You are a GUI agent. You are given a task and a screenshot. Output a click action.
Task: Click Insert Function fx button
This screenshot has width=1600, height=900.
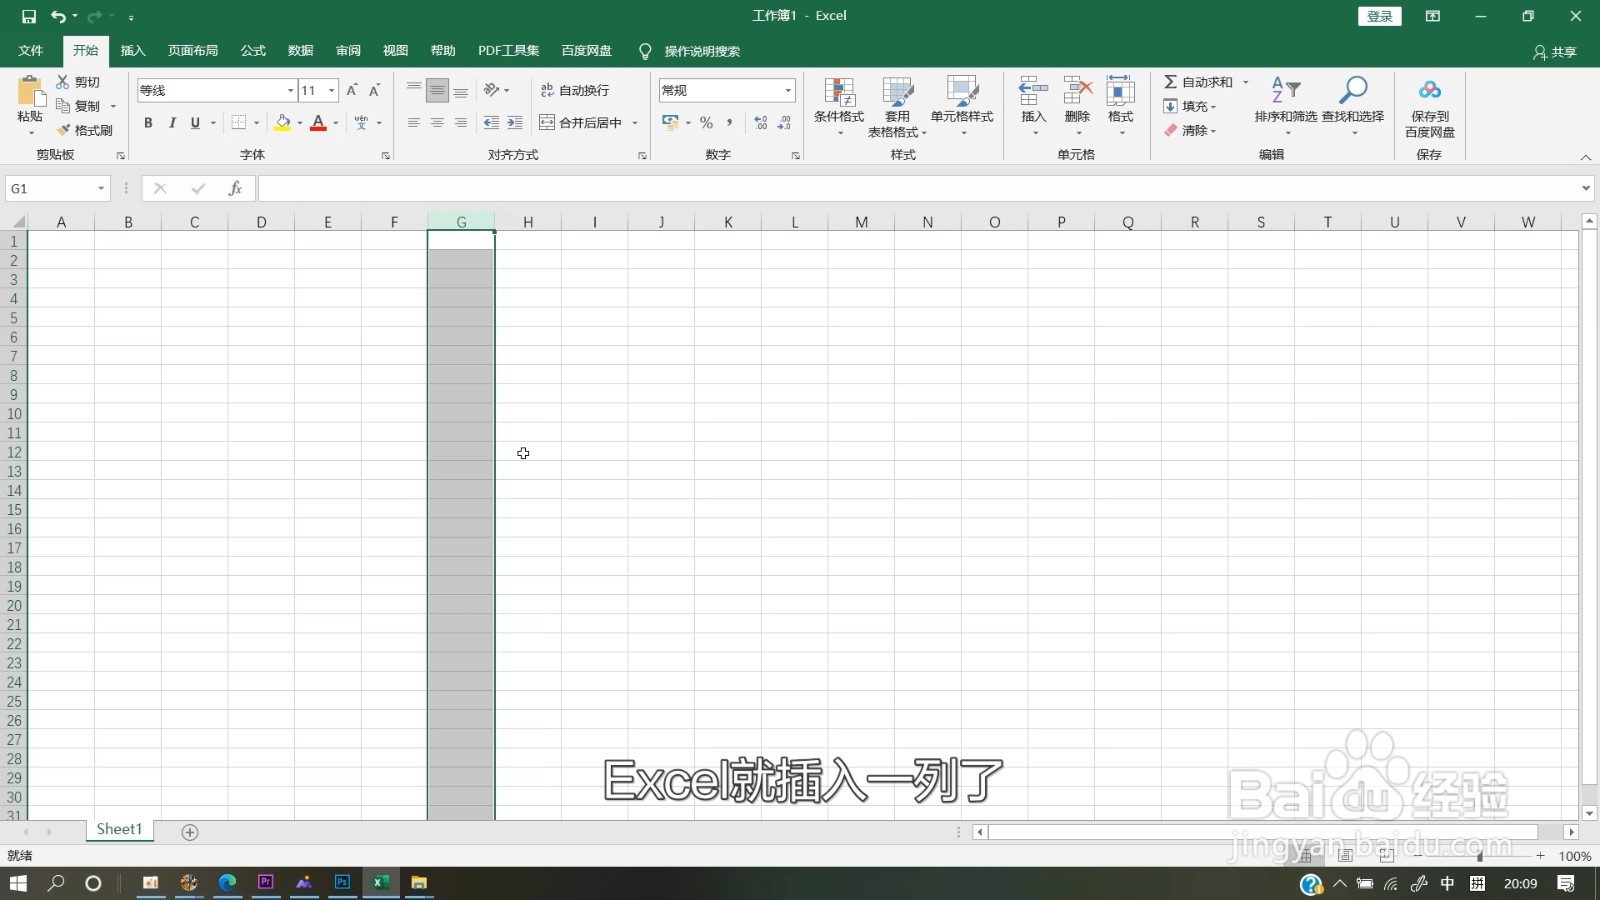point(235,188)
